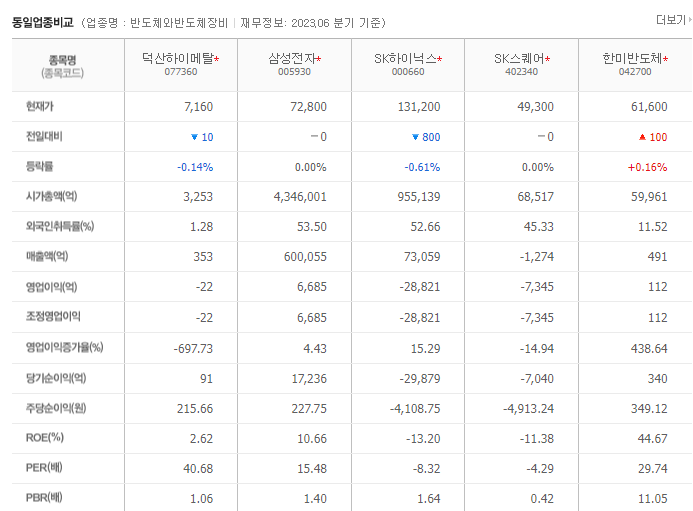Click the 등락률 row label
Viewport: 693px width, 511px height.
(x=39, y=167)
